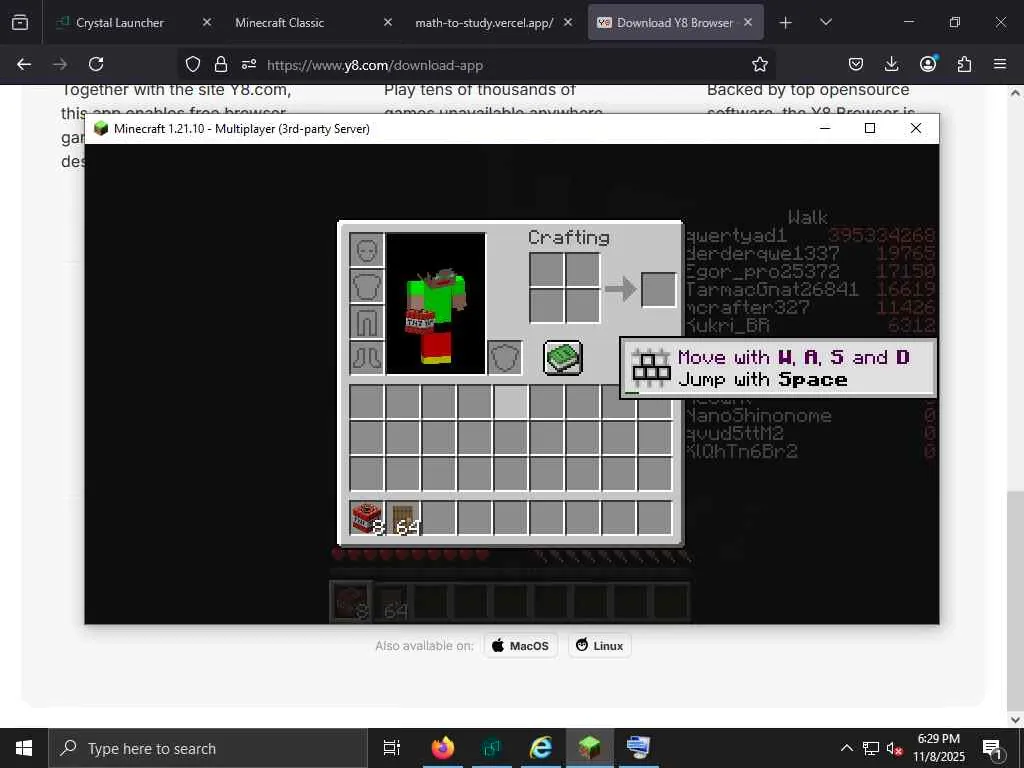Image resolution: width=1024 pixels, height=768 pixels.
Task: Go back in browser history
Action: (x=24, y=64)
